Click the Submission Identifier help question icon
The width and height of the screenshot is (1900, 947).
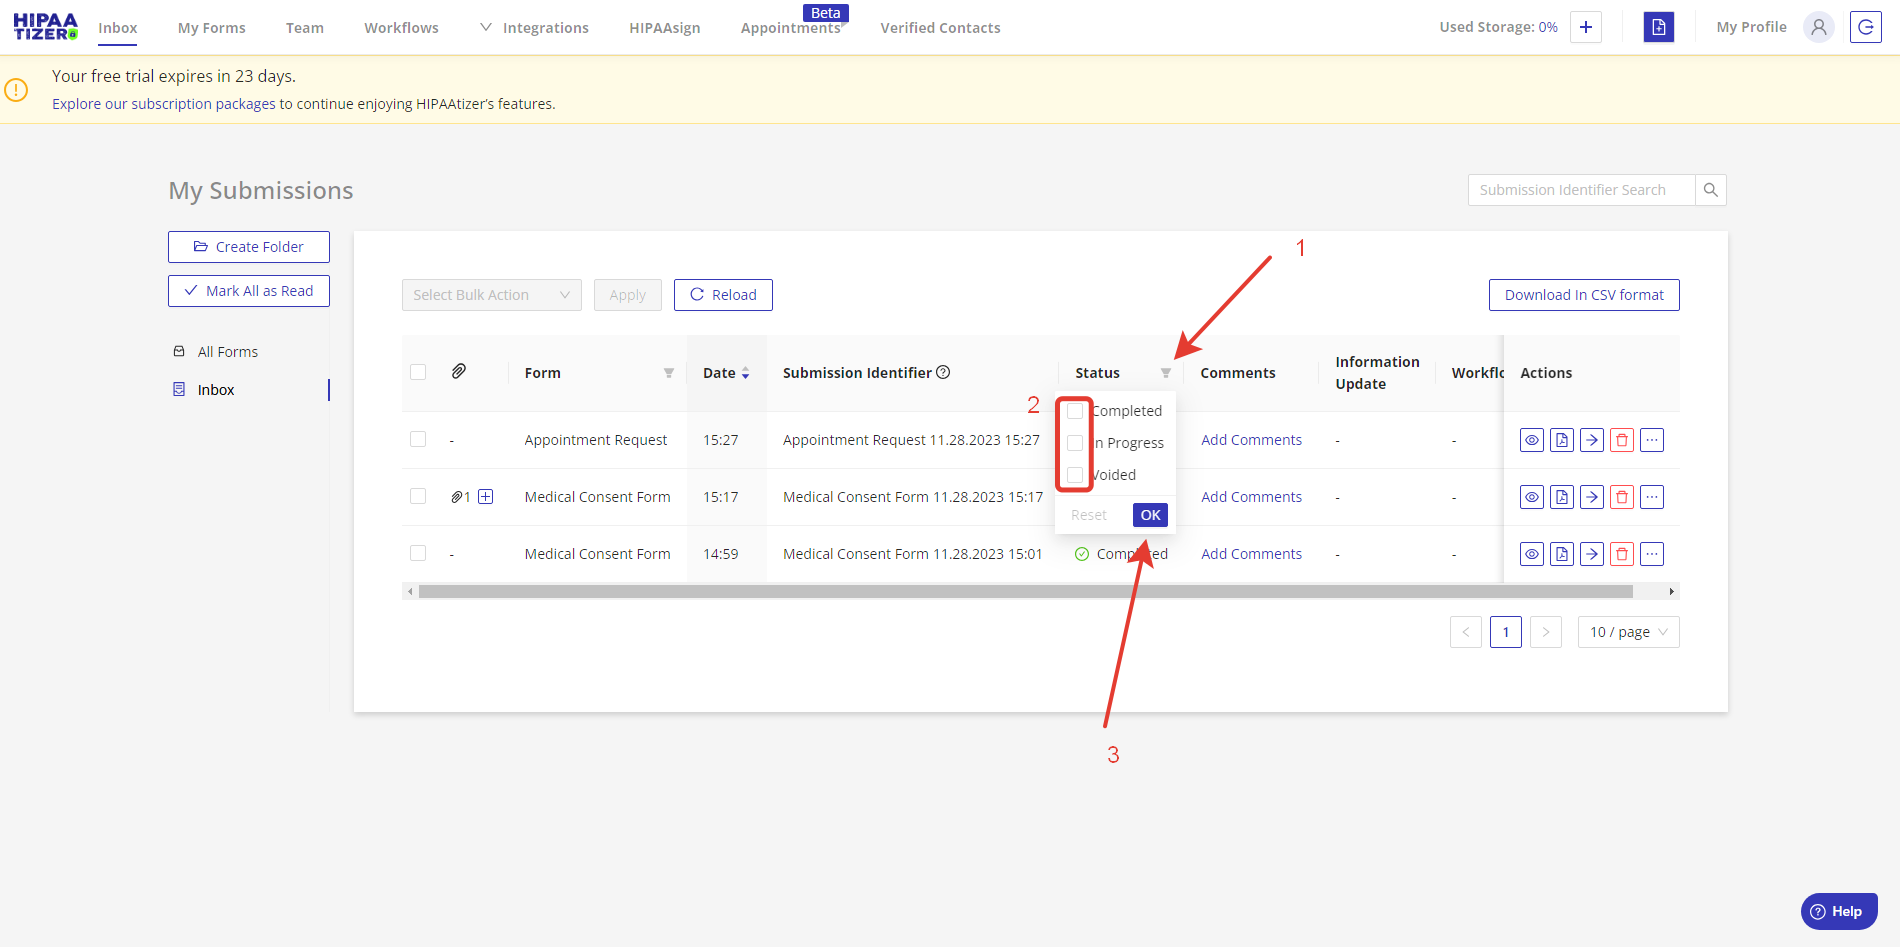coord(943,372)
